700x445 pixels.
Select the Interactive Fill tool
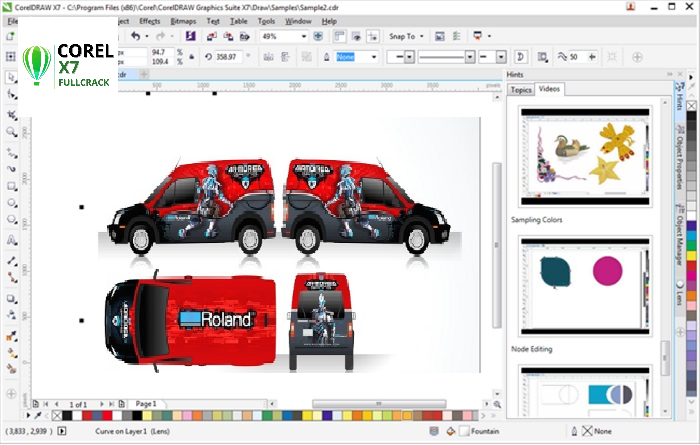coord(11,353)
